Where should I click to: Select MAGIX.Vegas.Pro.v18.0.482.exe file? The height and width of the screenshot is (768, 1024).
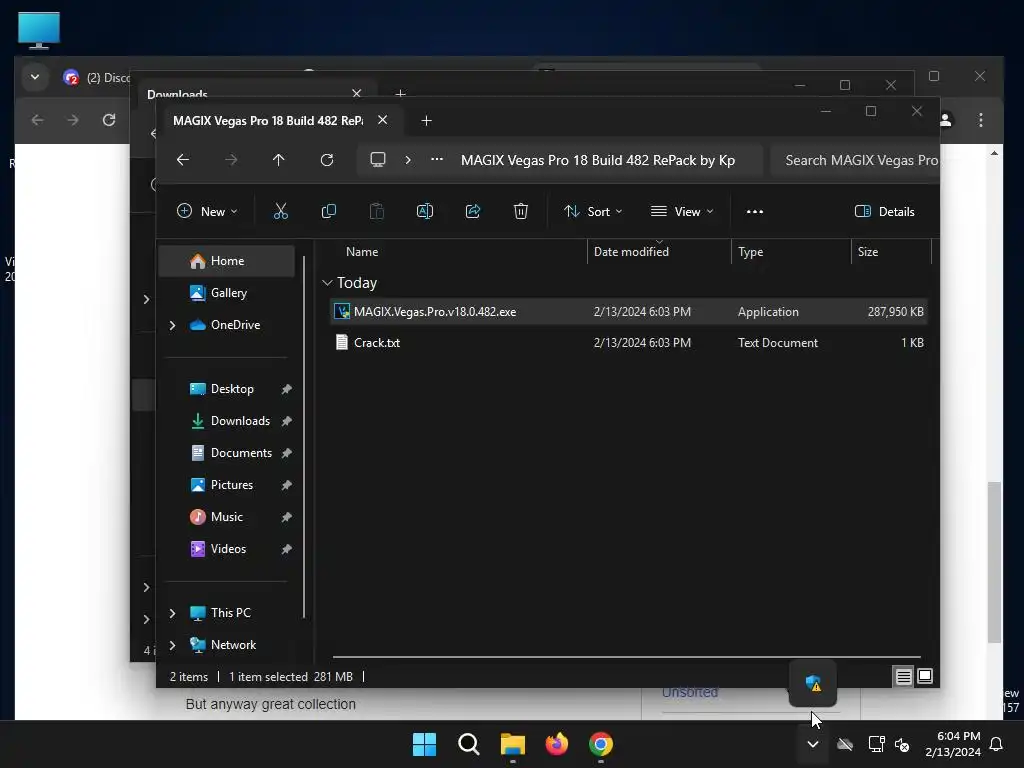point(629,312)
